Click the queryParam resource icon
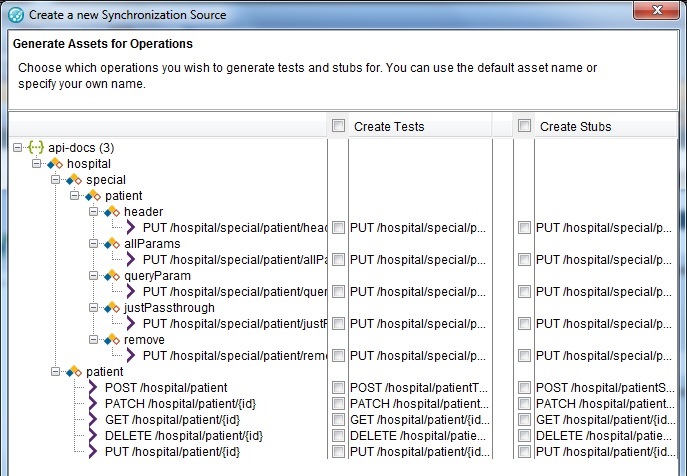This screenshot has height=476, width=687. [x=111, y=275]
